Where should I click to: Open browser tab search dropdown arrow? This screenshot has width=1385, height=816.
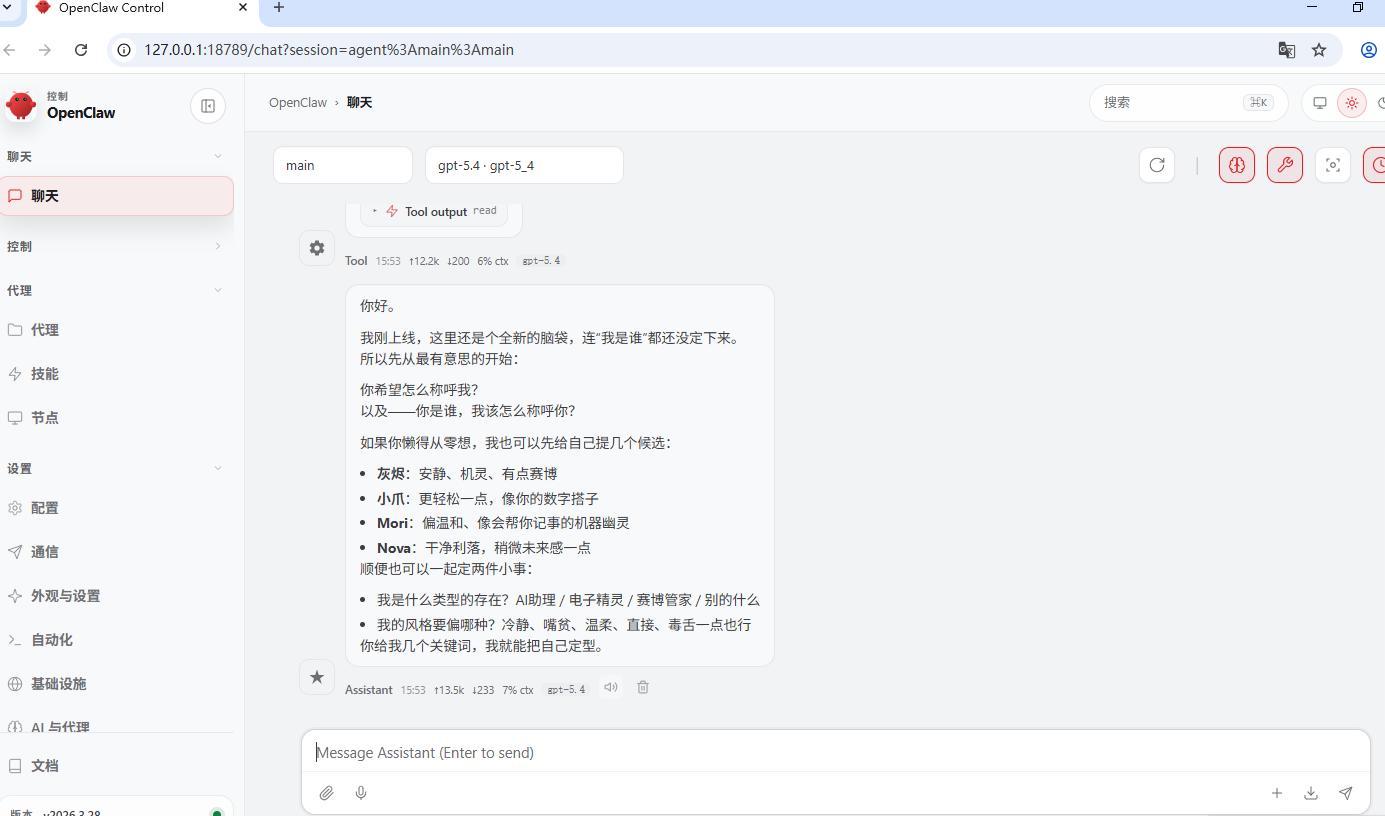(7, 8)
